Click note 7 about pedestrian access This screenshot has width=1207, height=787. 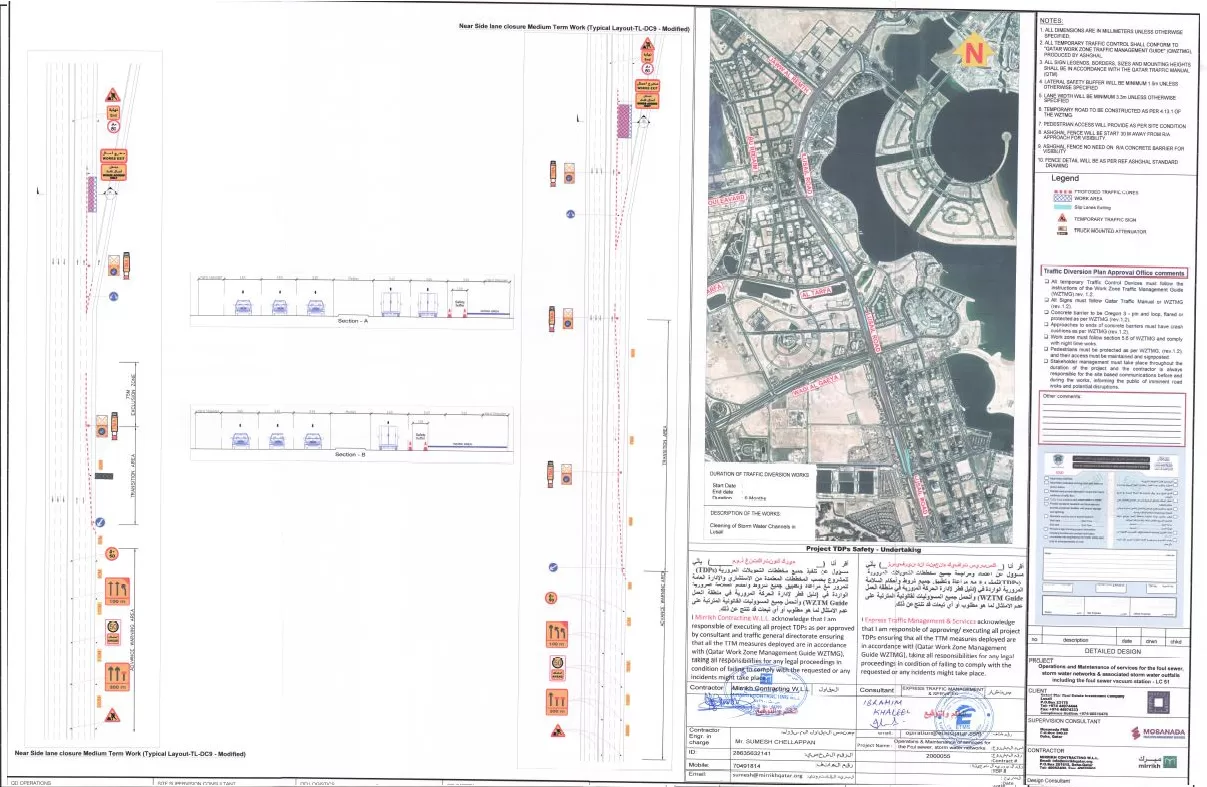[x=1111, y=125]
